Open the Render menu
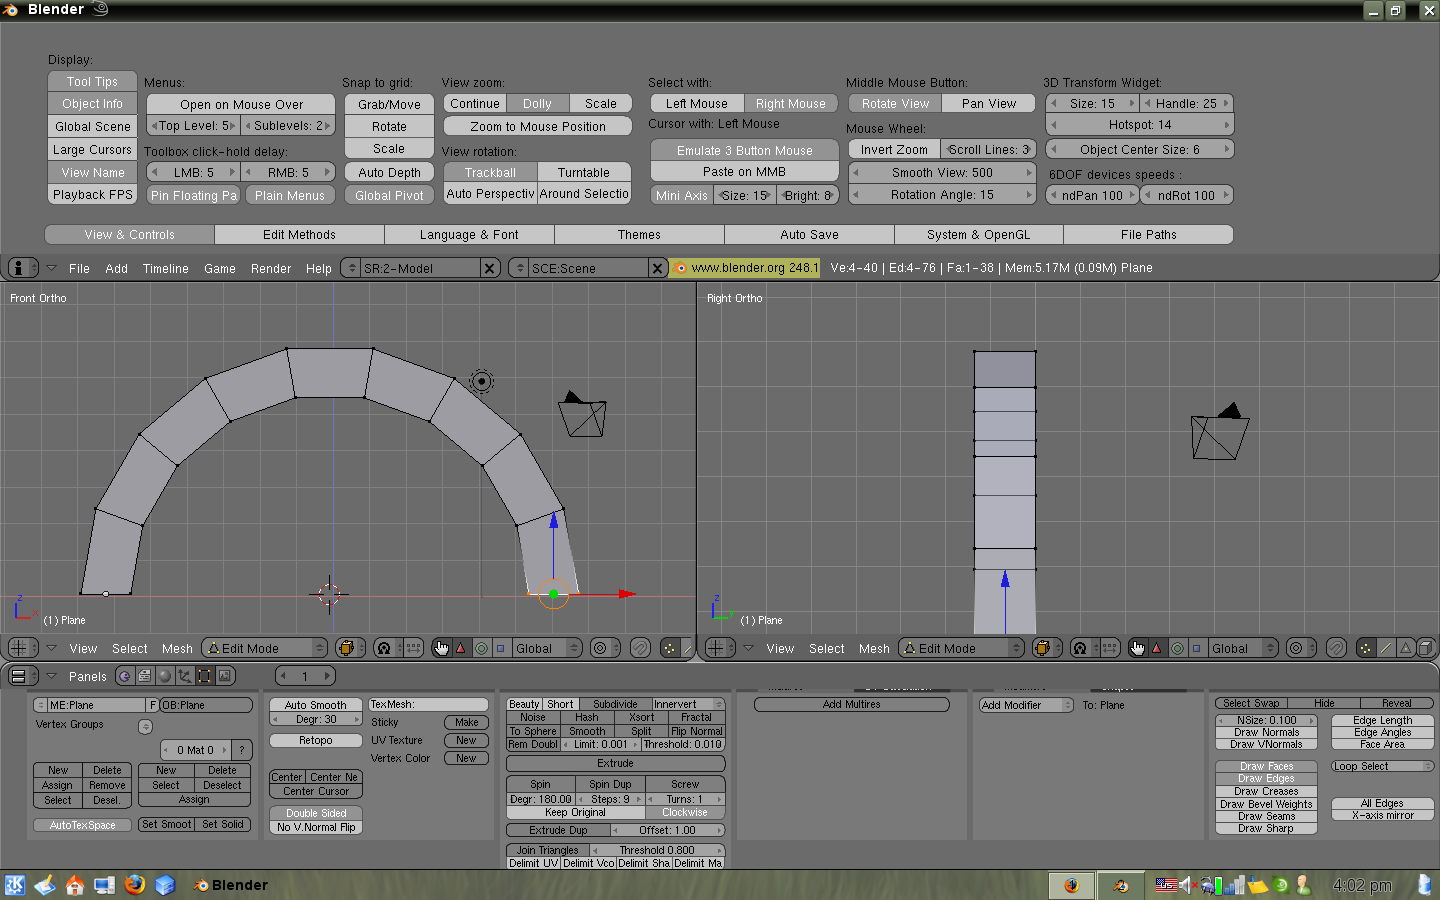The height and width of the screenshot is (900, 1440). [x=271, y=268]
